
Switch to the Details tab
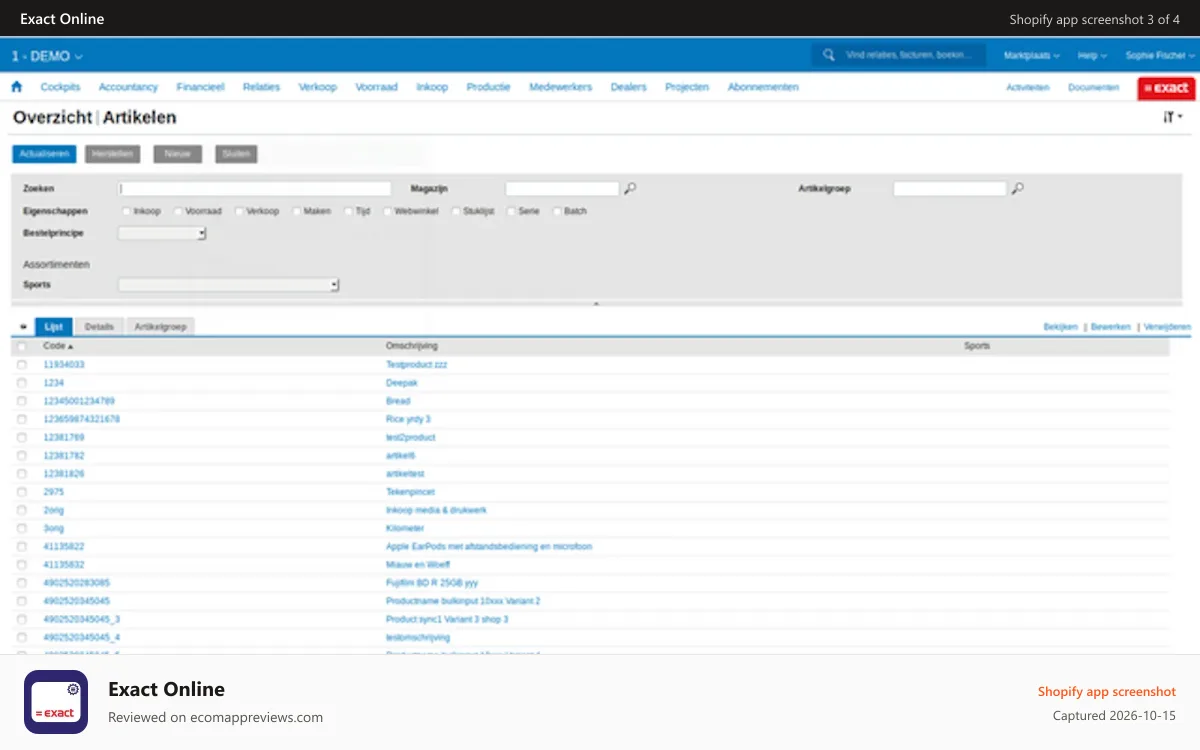tap(99, 327)
